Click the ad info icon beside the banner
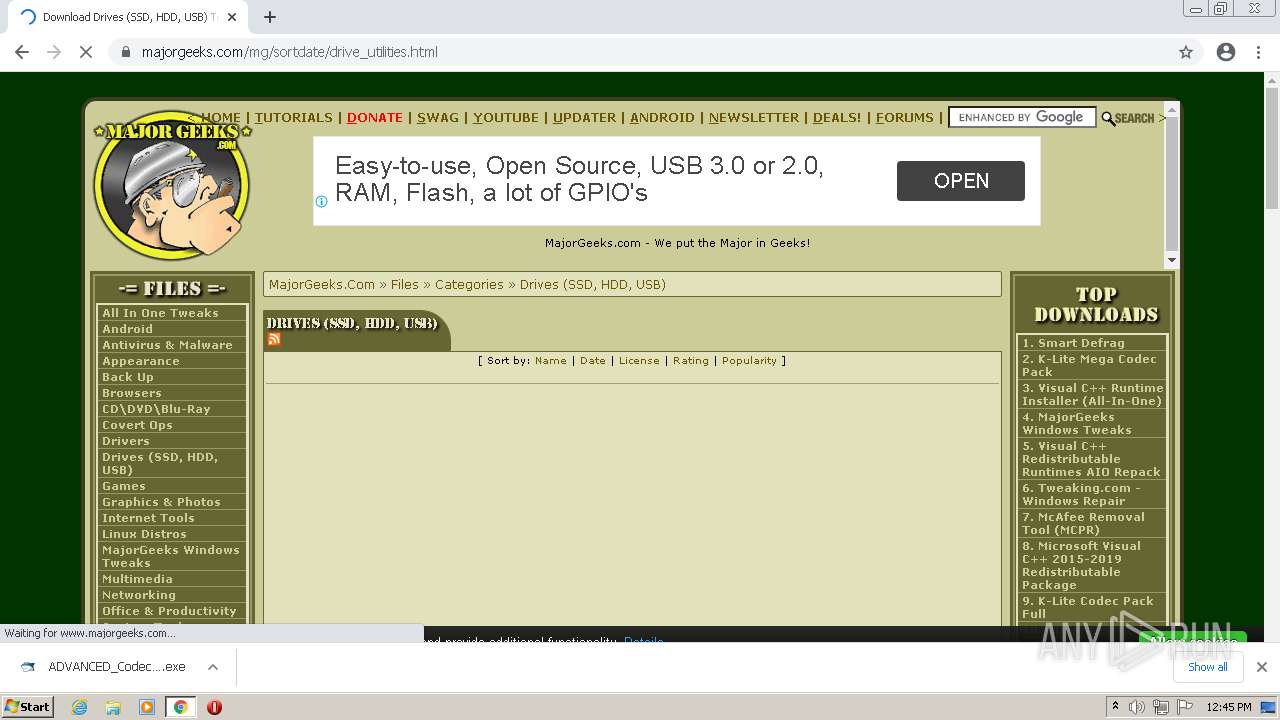This screenshot has height=720, width=1280. [x=321, y=201]
